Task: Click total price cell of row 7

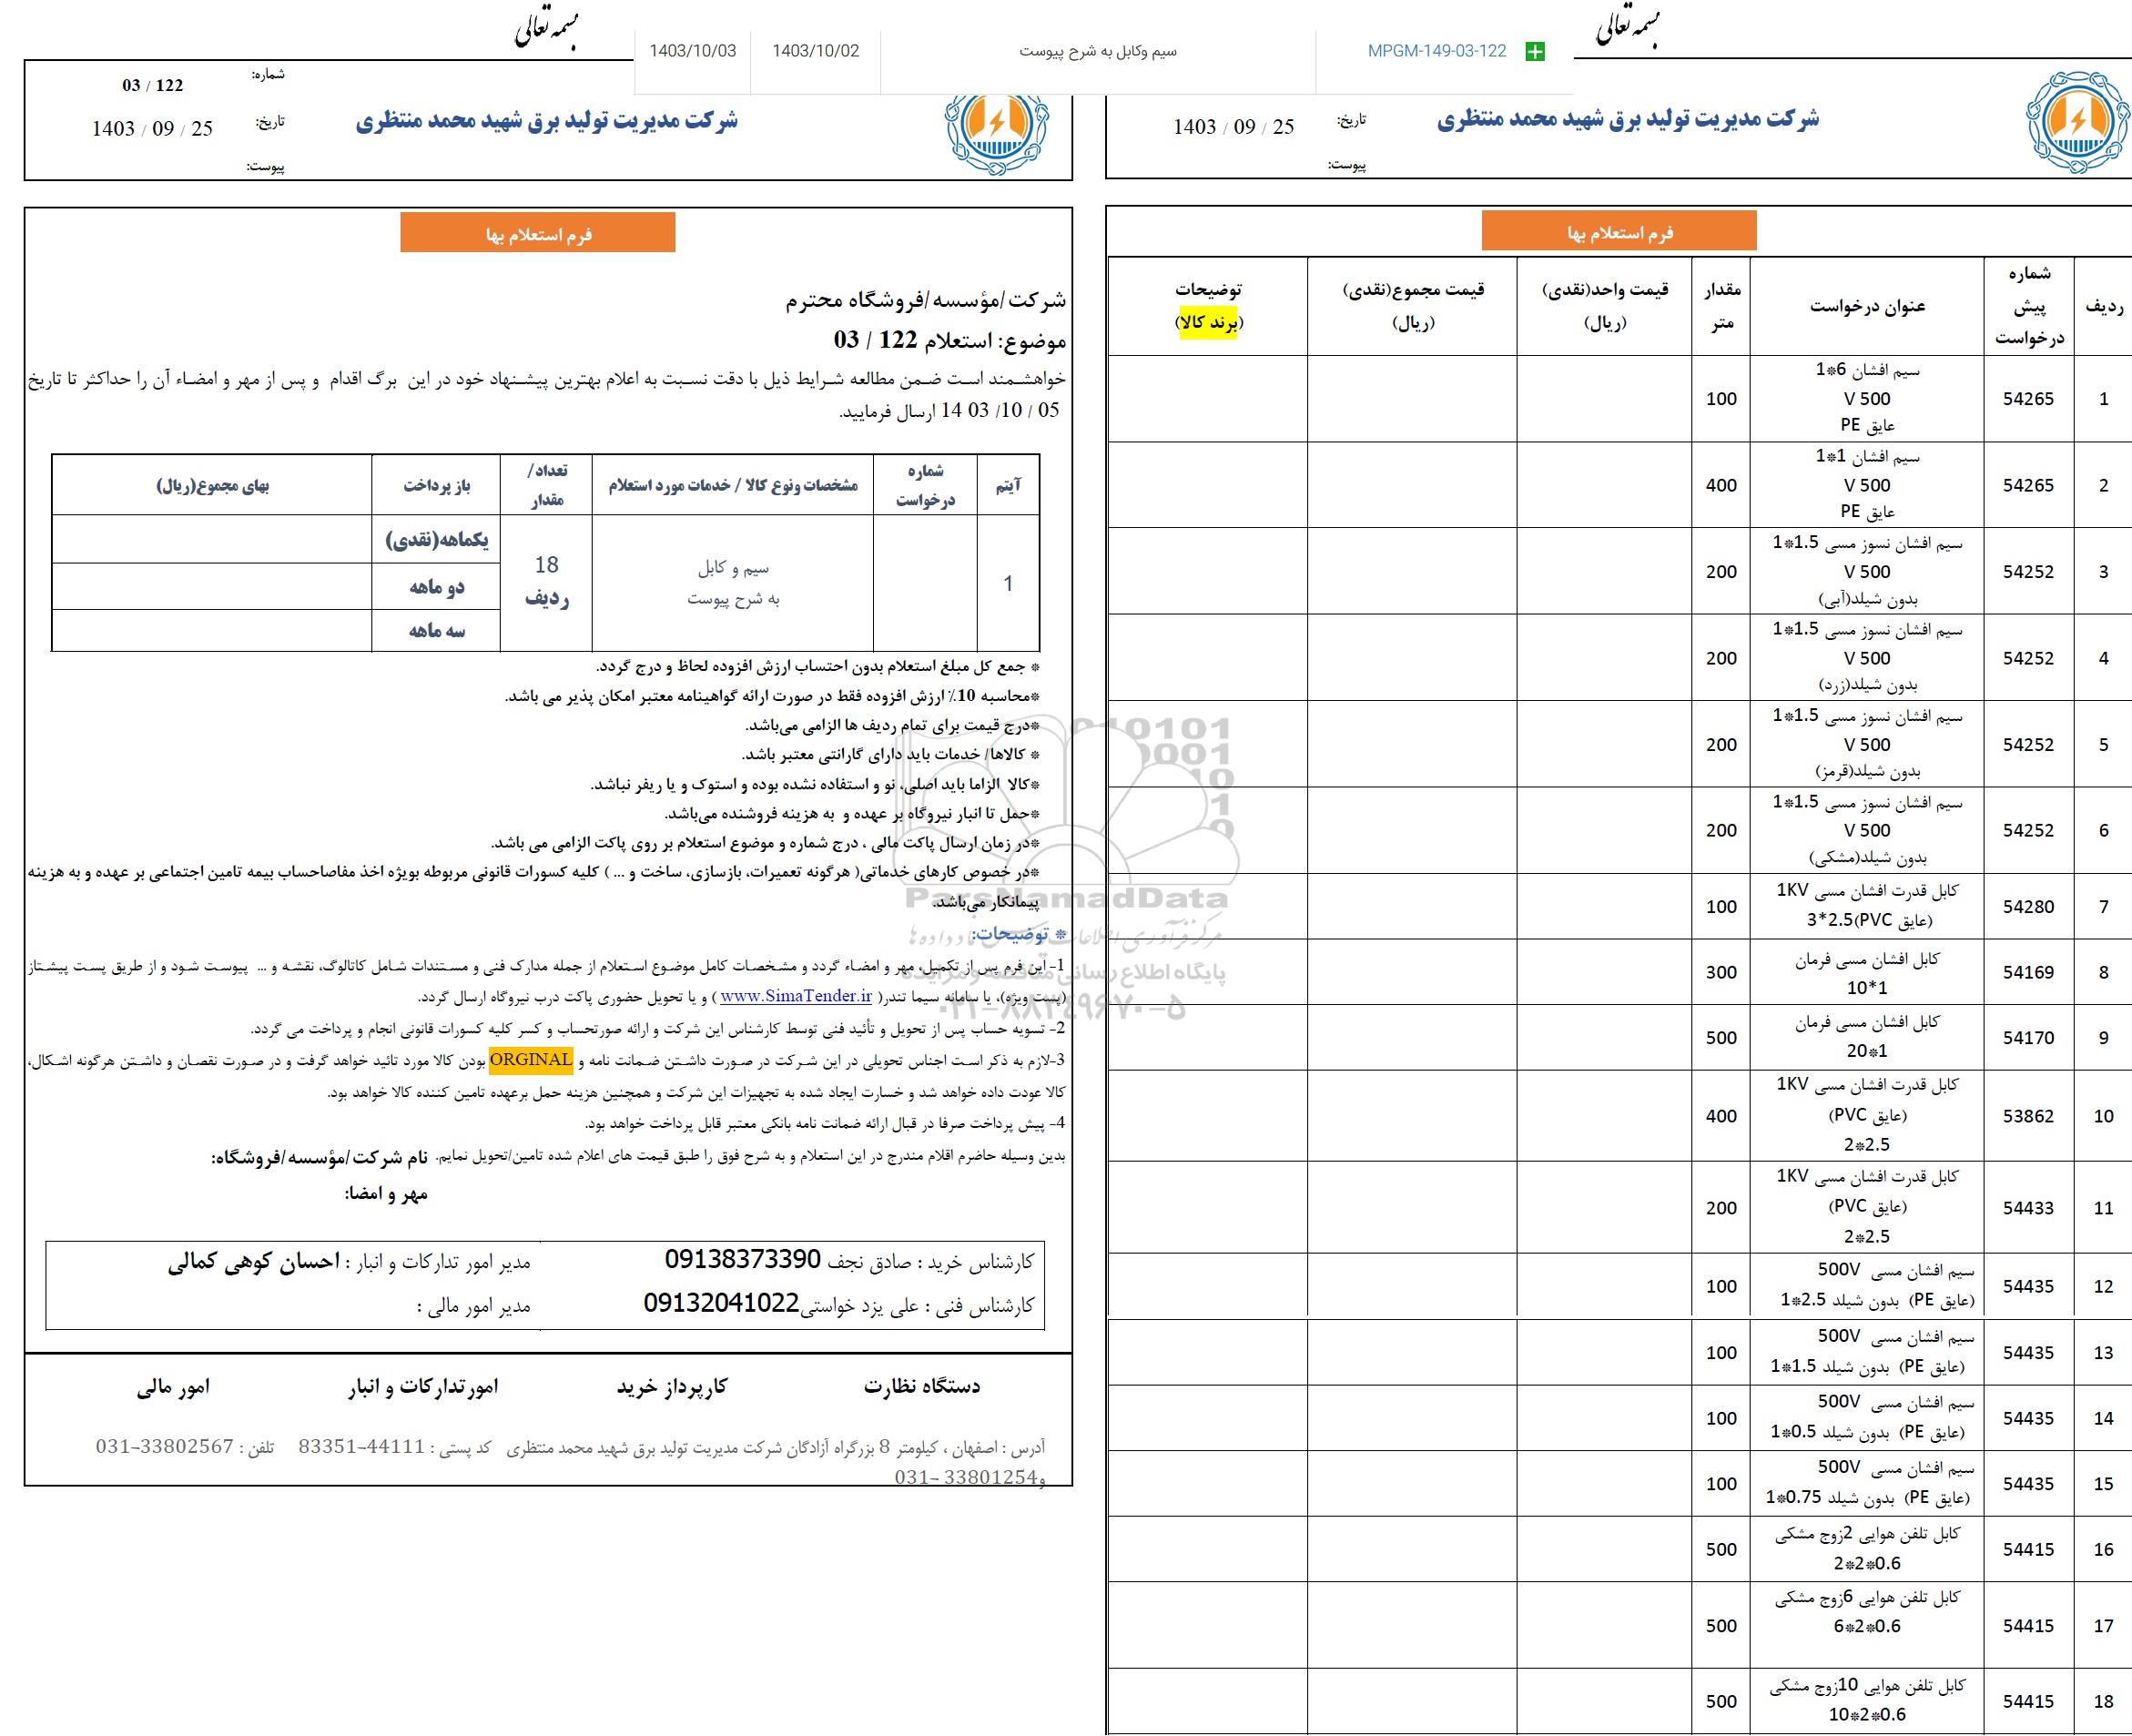Action: 1412,907
